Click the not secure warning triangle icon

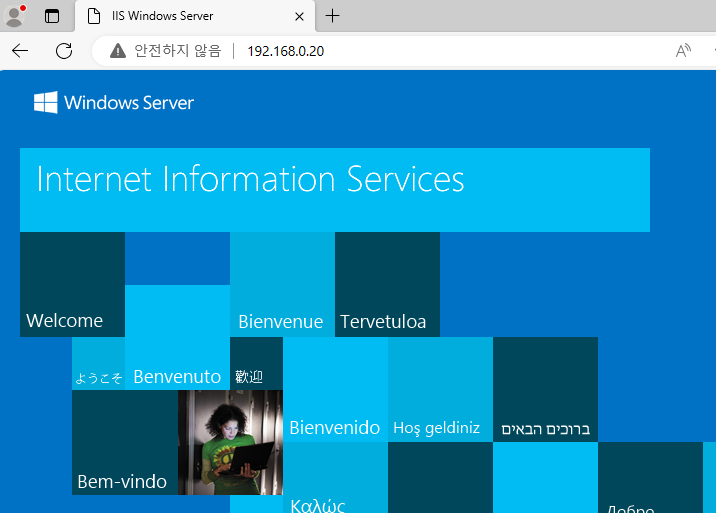click(x=118, y=51)
